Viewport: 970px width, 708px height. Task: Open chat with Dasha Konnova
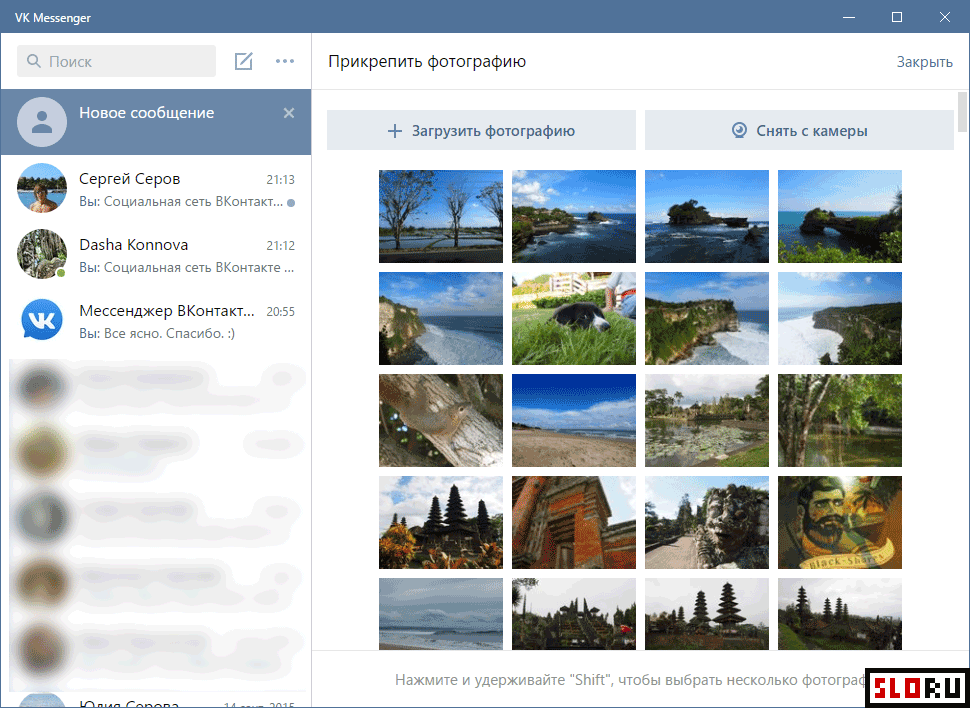tap(156, 254)
